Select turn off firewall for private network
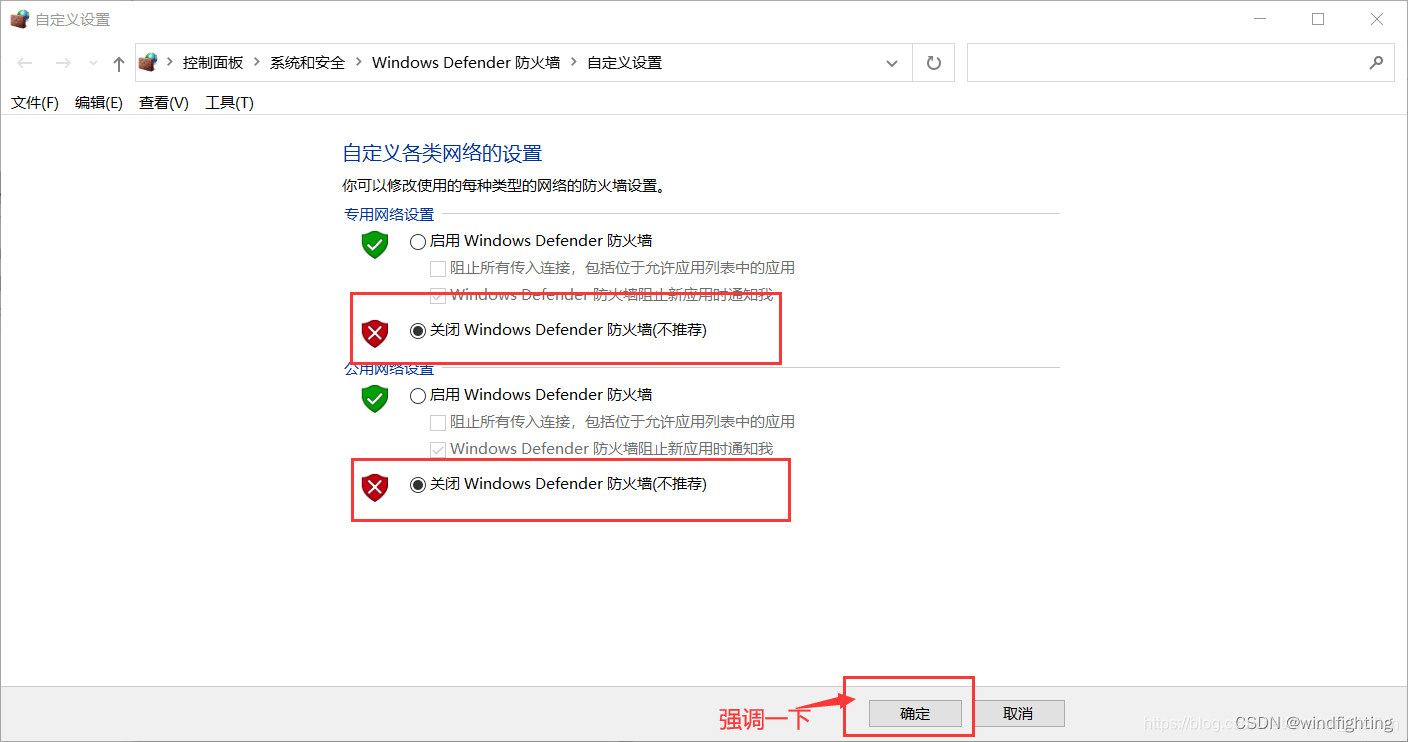Viewport: 1408px width, 742px height. 417,330
